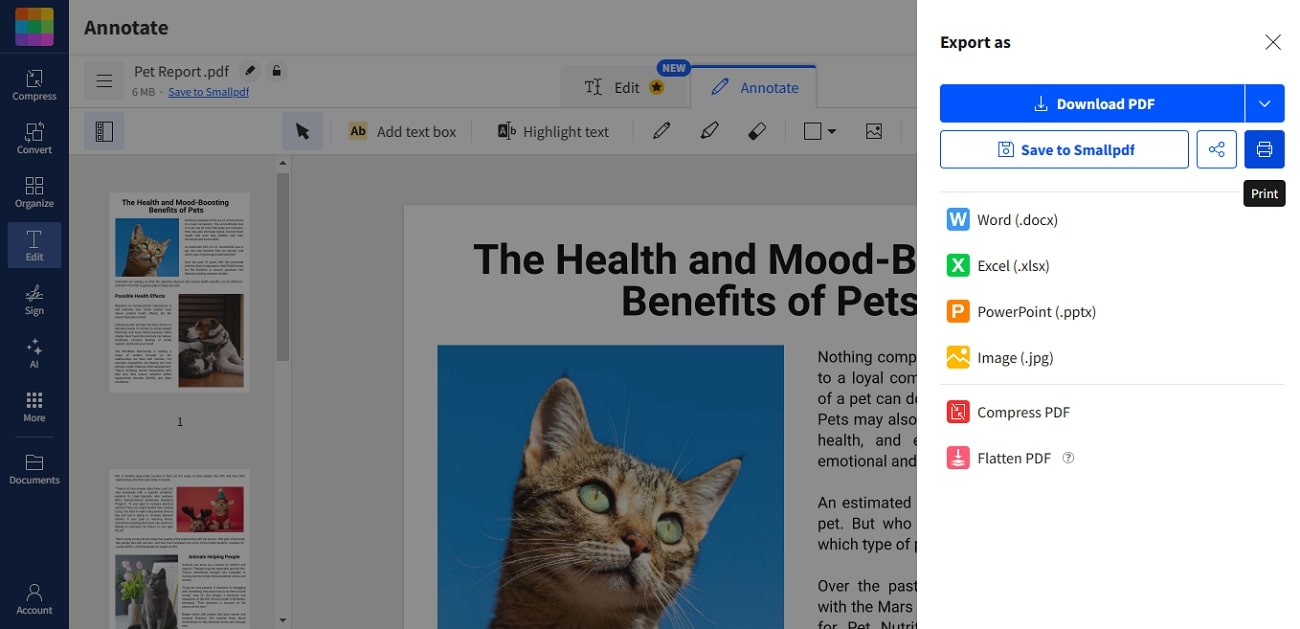Activate the Eraser tool
The height and width of the screenshot is (629, 1300).
click(x=757, y=130)
